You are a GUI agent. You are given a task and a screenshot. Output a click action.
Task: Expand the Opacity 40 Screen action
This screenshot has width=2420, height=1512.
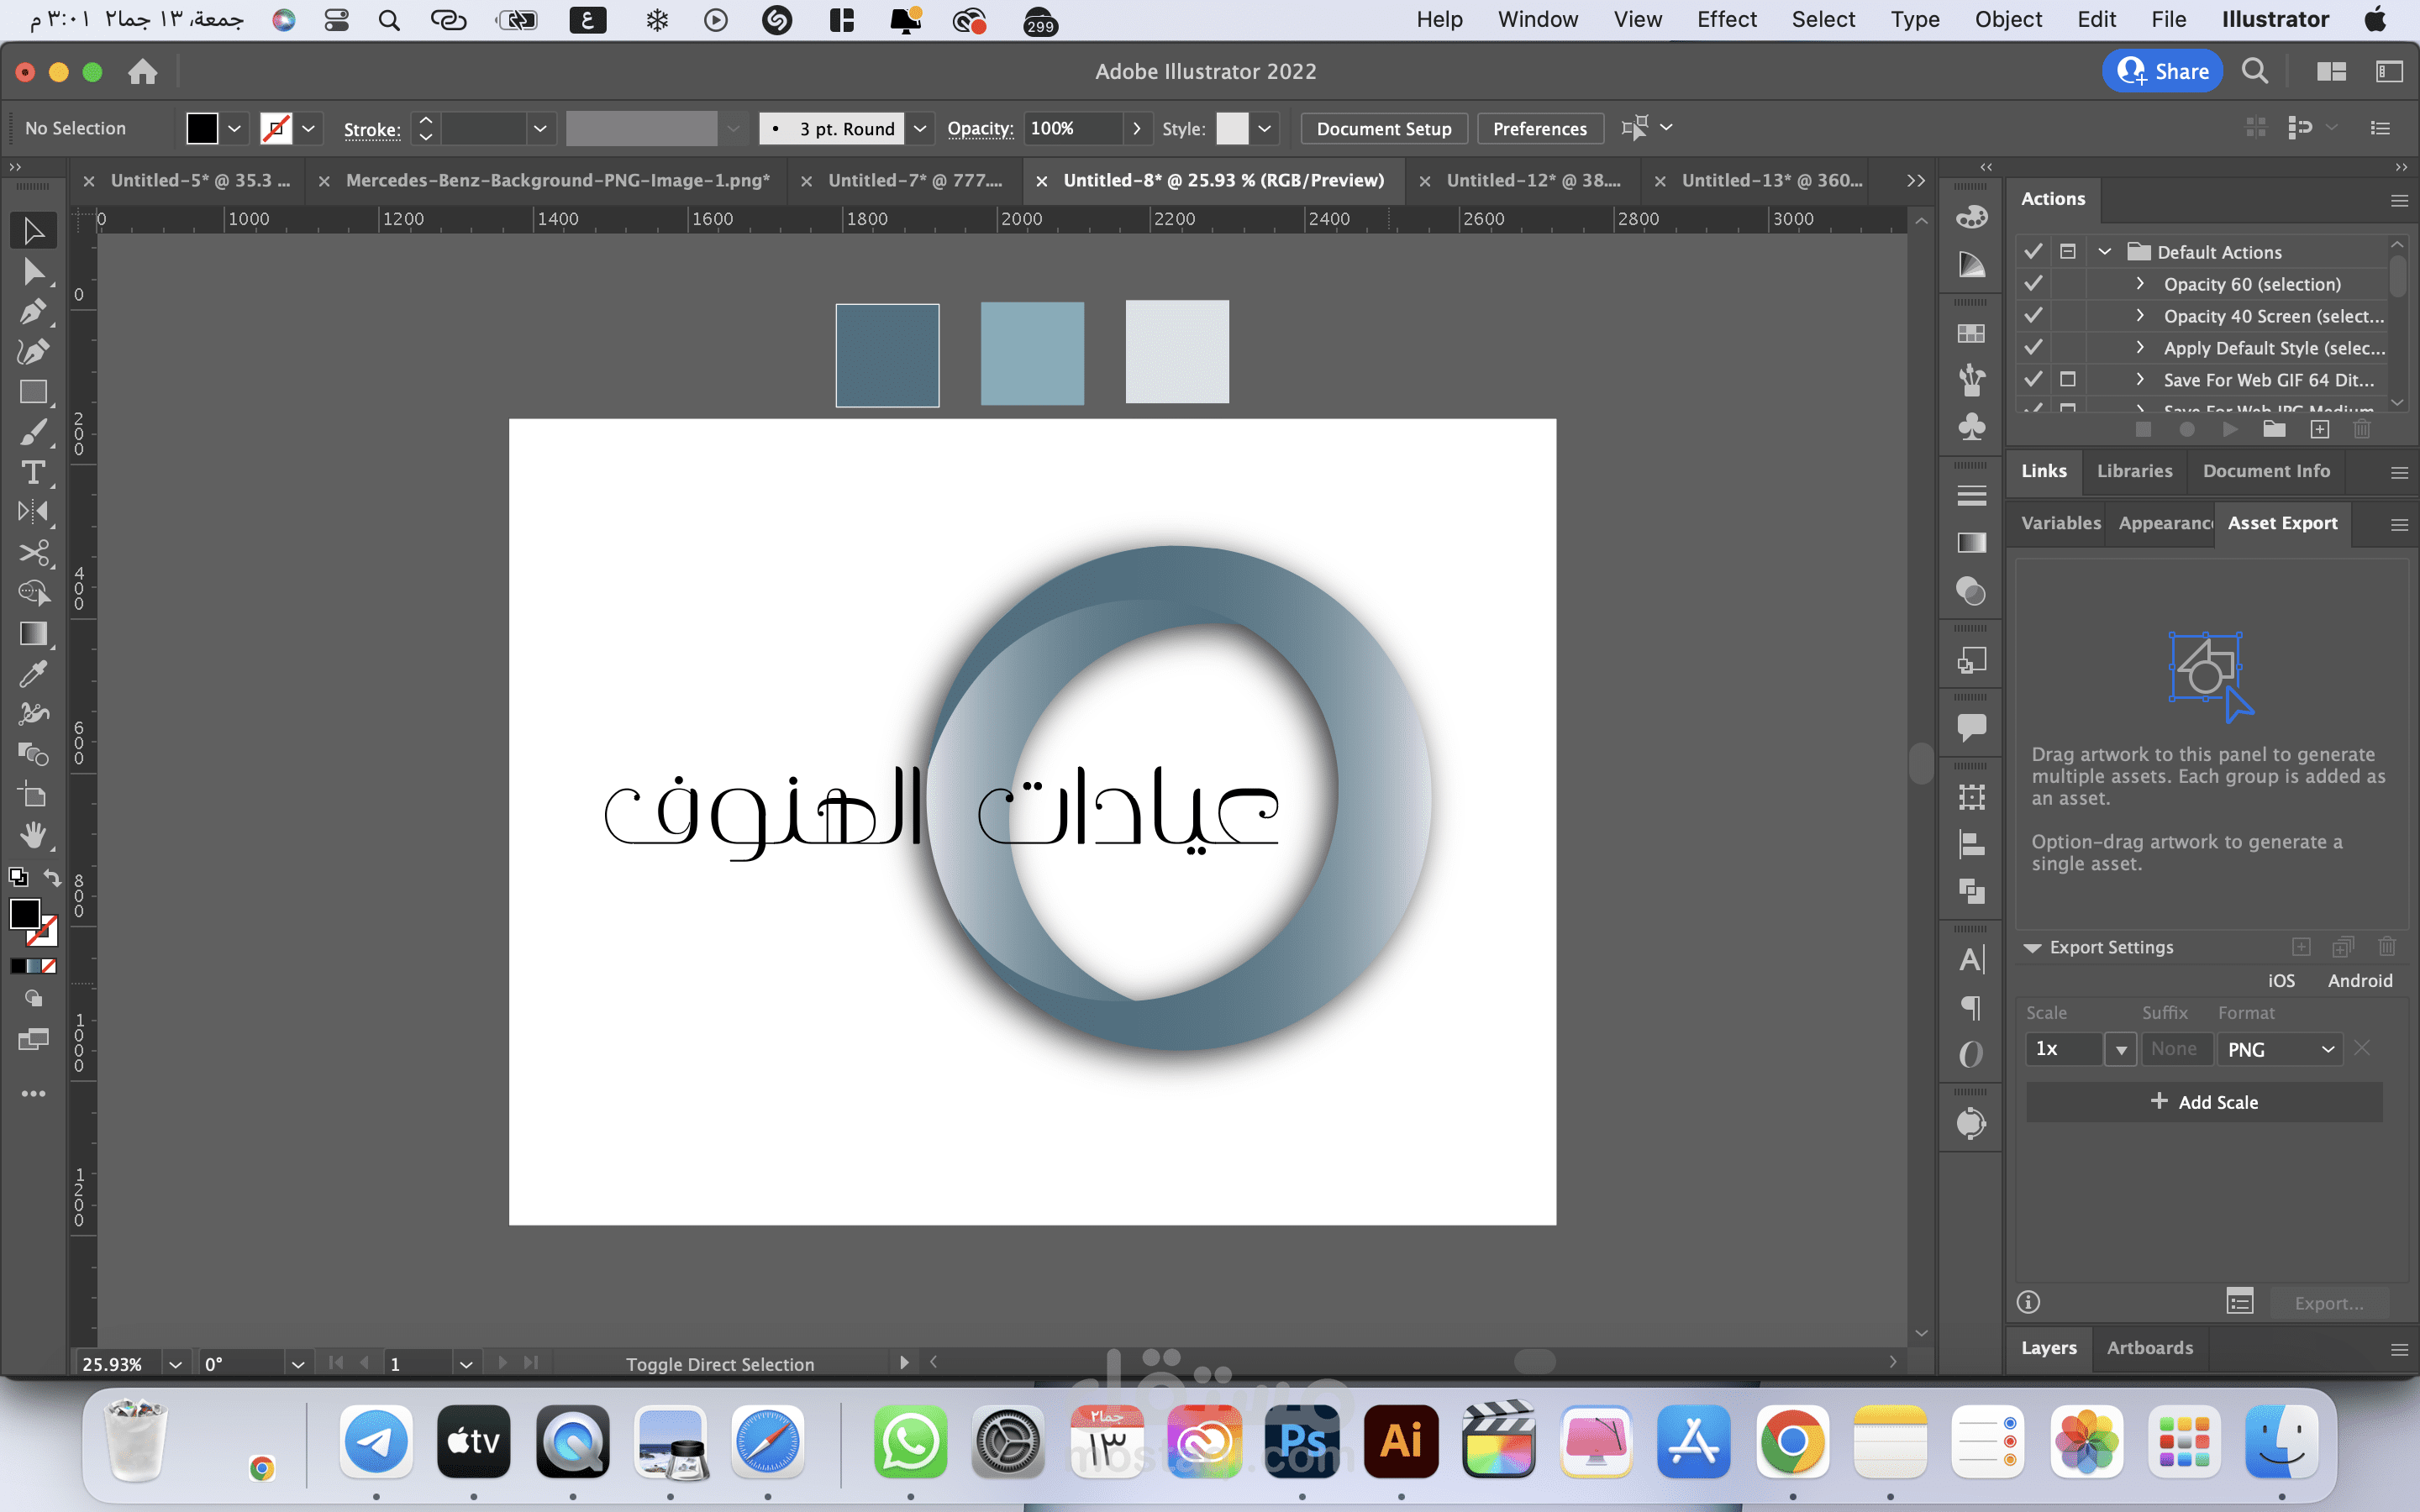click(x=2139, y=316)
